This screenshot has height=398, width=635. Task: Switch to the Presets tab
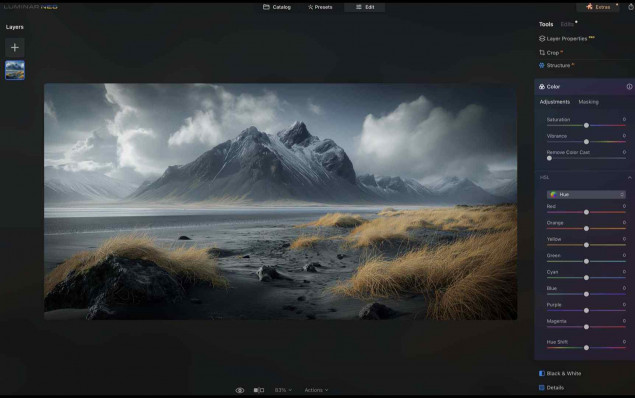coord(320,7)
